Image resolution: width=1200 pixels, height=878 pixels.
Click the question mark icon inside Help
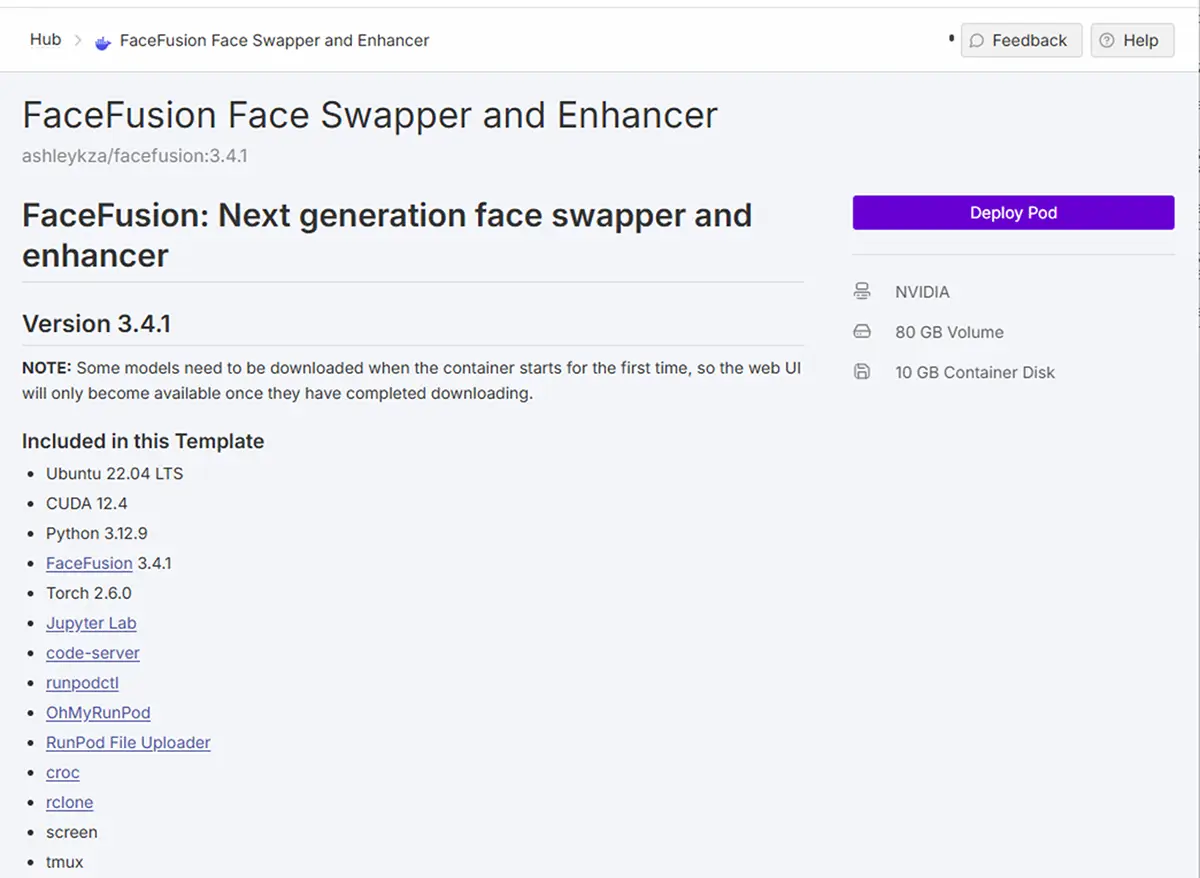click(x=1106, y=40)
